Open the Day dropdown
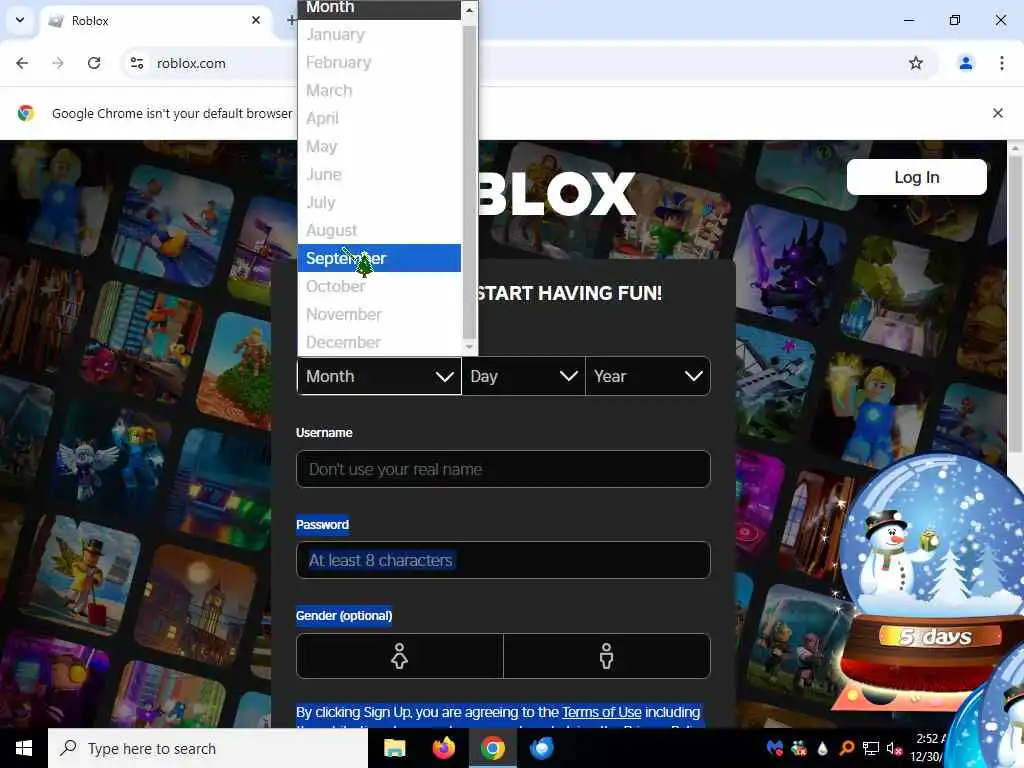This screenshot has height=768, width=1024. pos(524,376)
